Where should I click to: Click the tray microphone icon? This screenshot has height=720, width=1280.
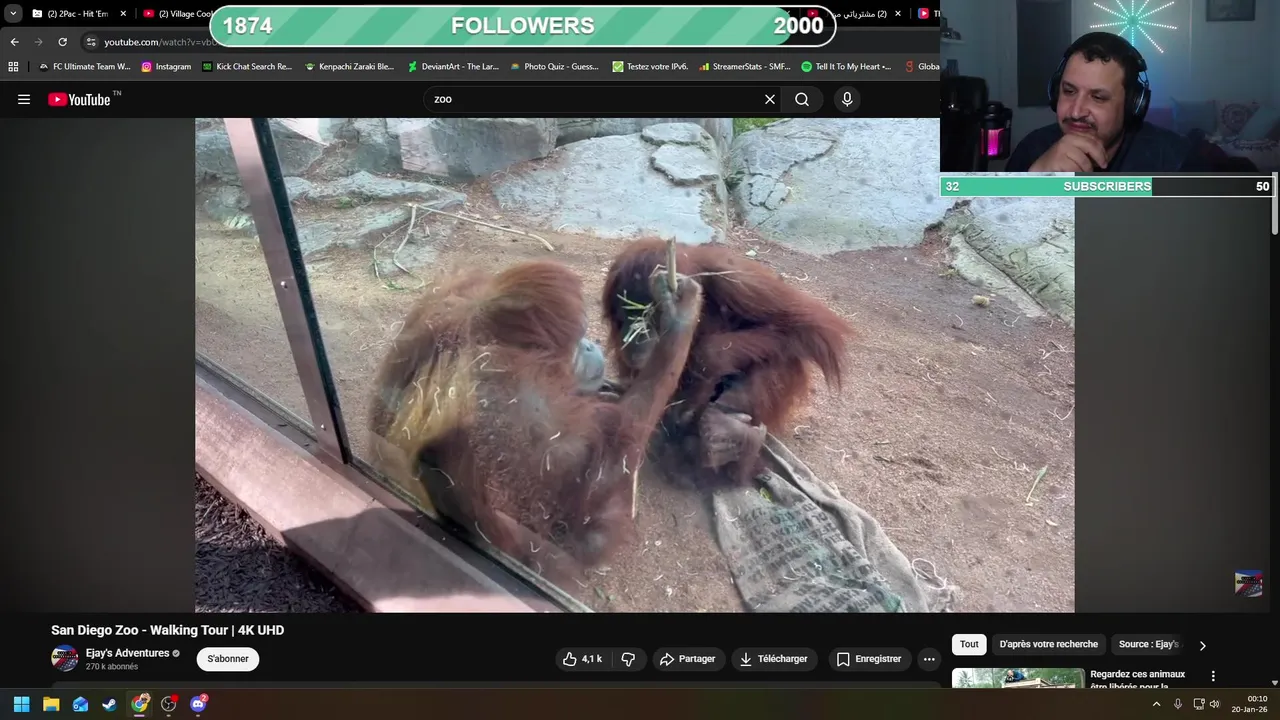pos(1177,704)
